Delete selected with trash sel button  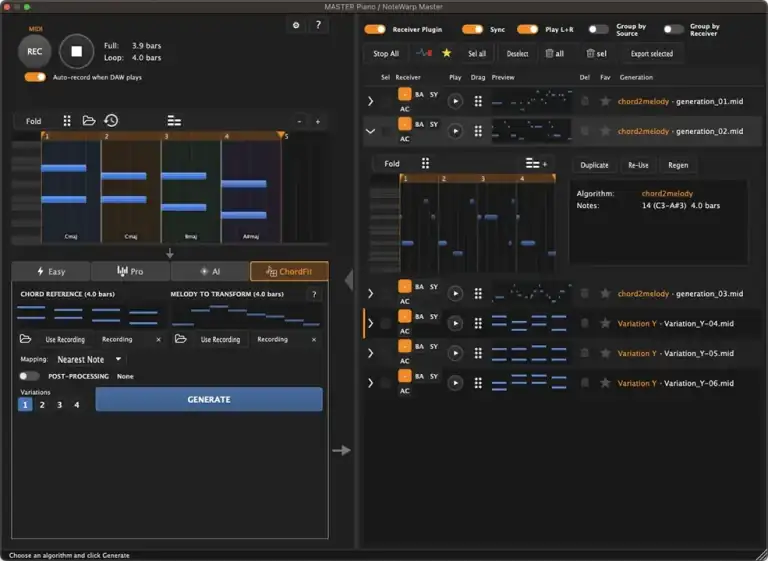(596, 53)
